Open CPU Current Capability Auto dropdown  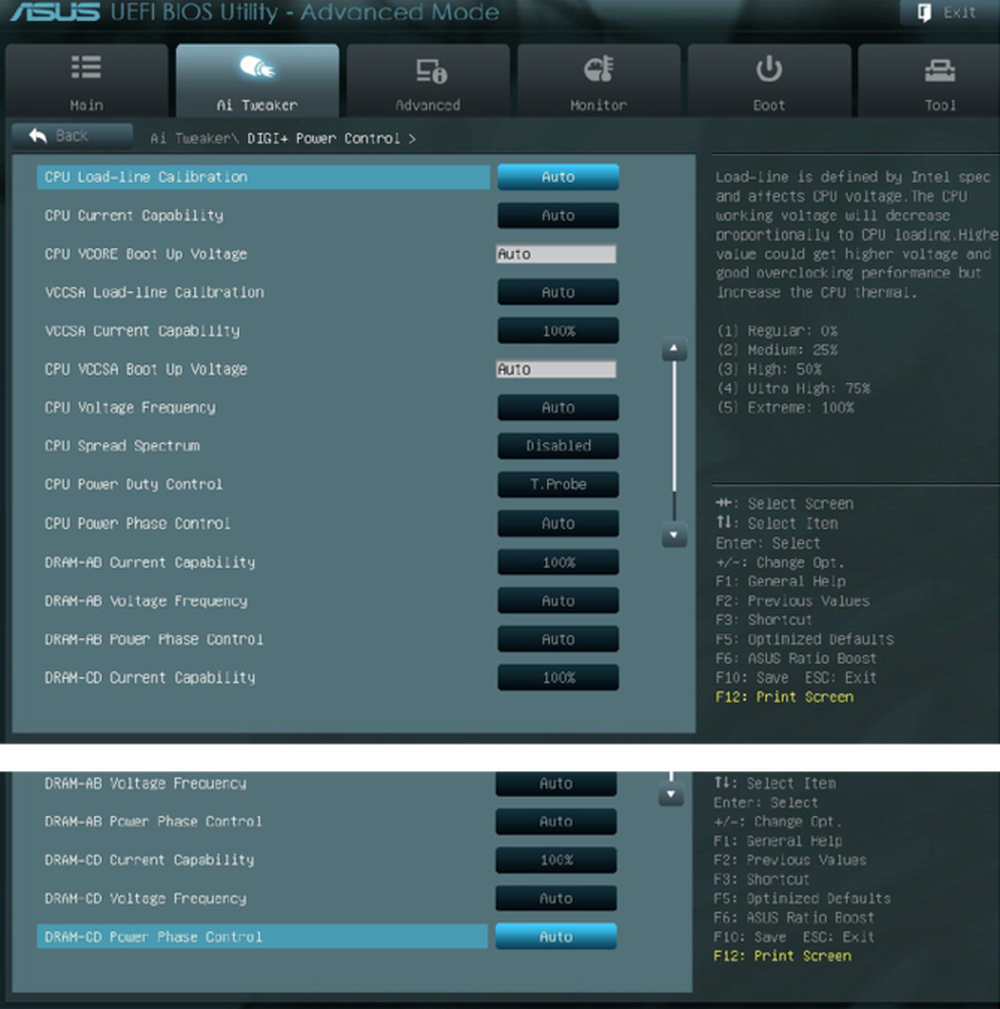coord(558,216)
